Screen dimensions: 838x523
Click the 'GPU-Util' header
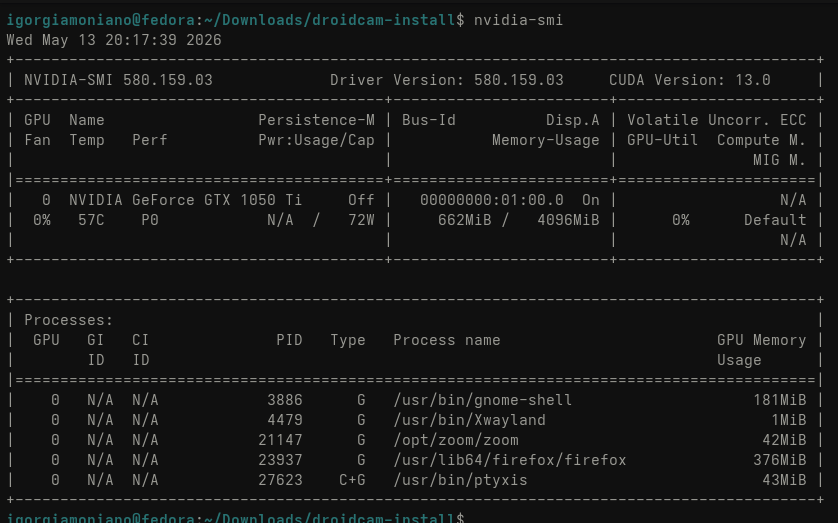pos(663,140)
